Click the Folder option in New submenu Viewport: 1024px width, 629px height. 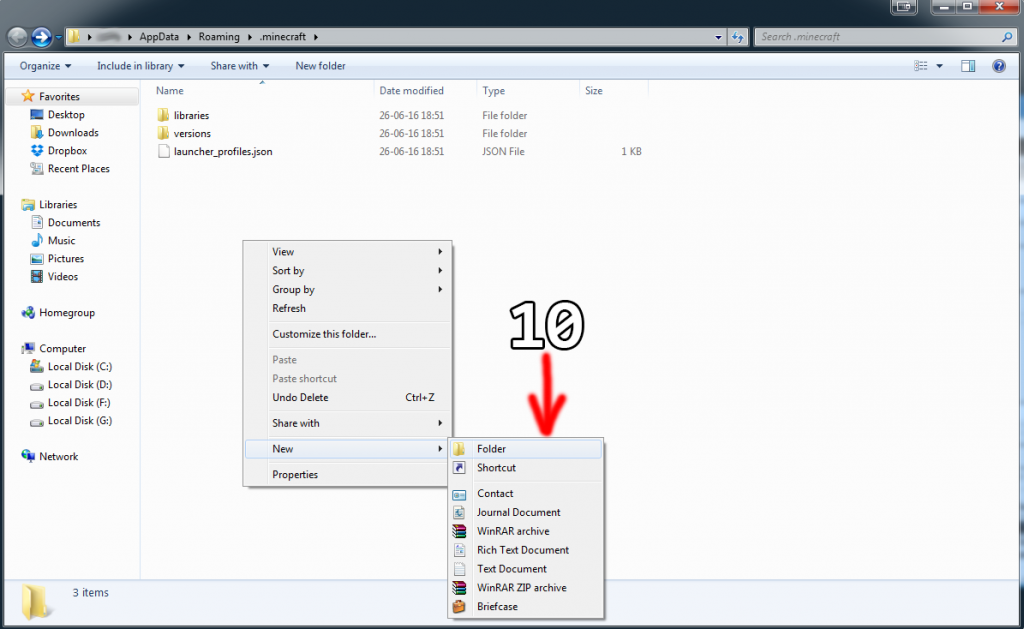coord(491,449)
